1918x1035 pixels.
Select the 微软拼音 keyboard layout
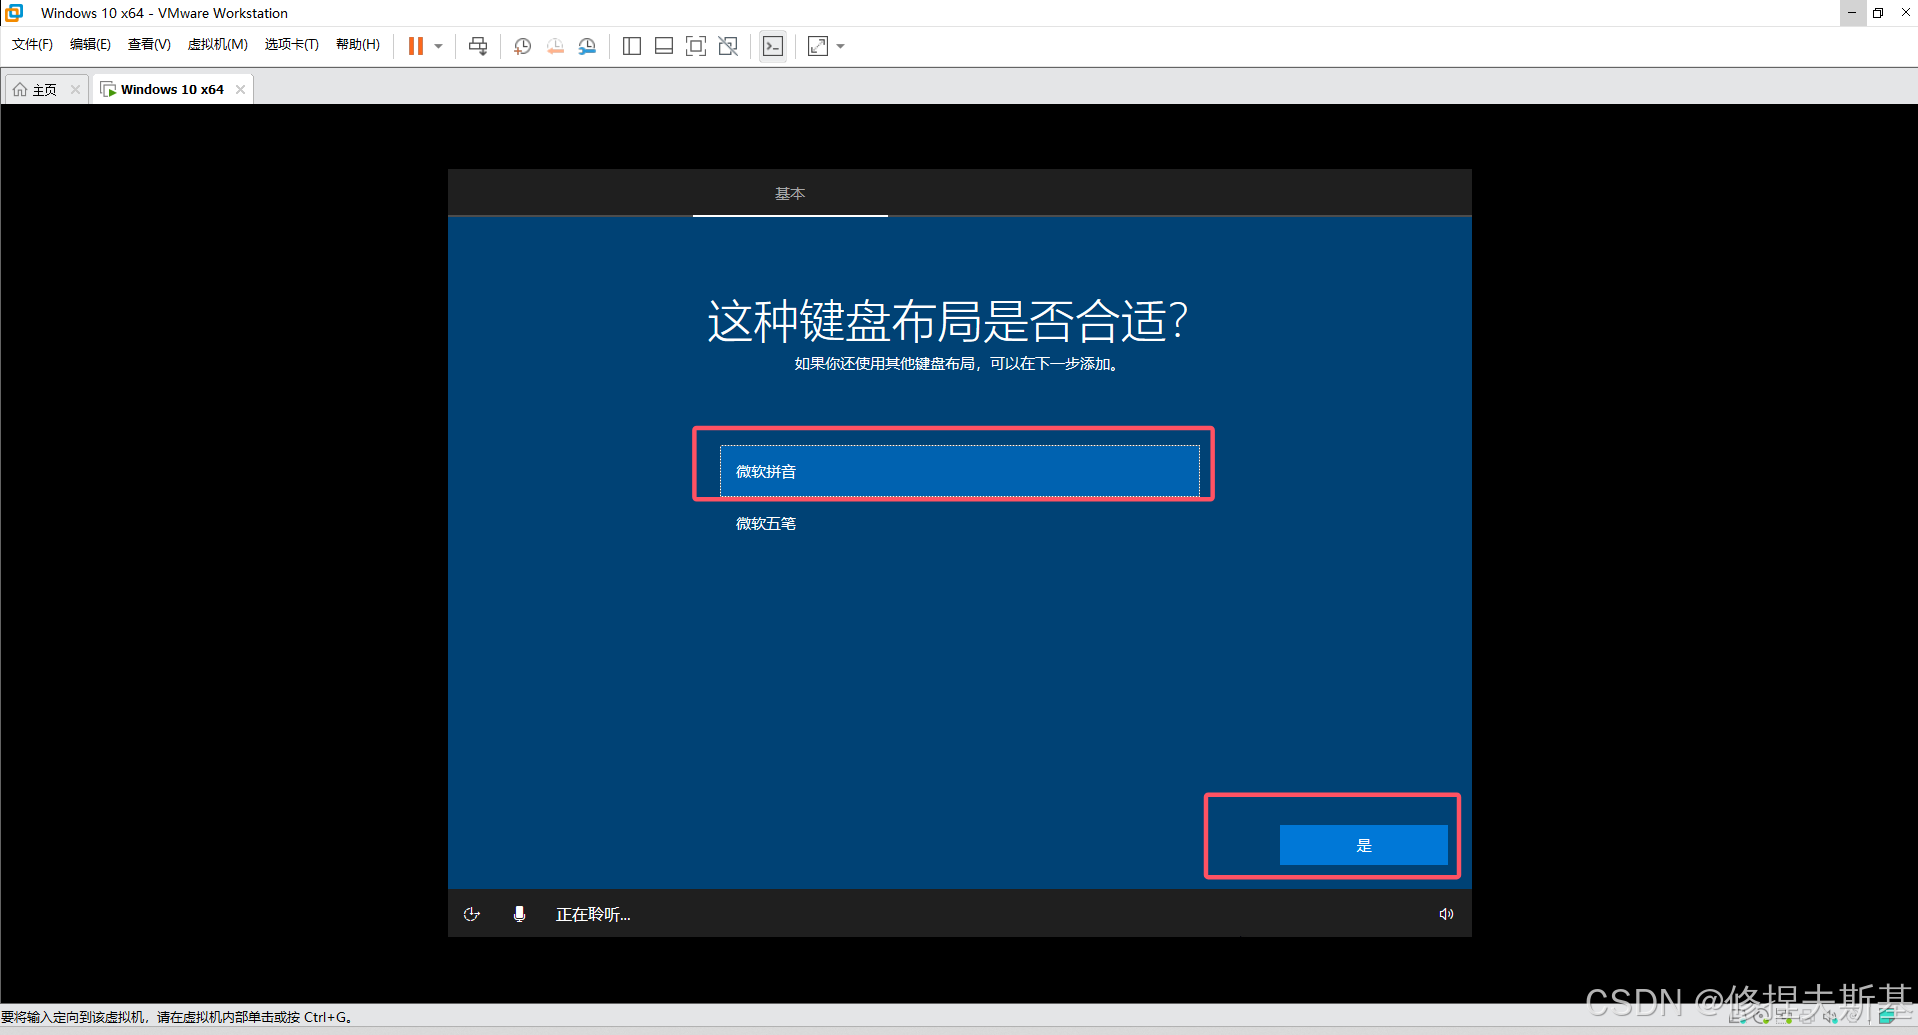coord(959,471)
